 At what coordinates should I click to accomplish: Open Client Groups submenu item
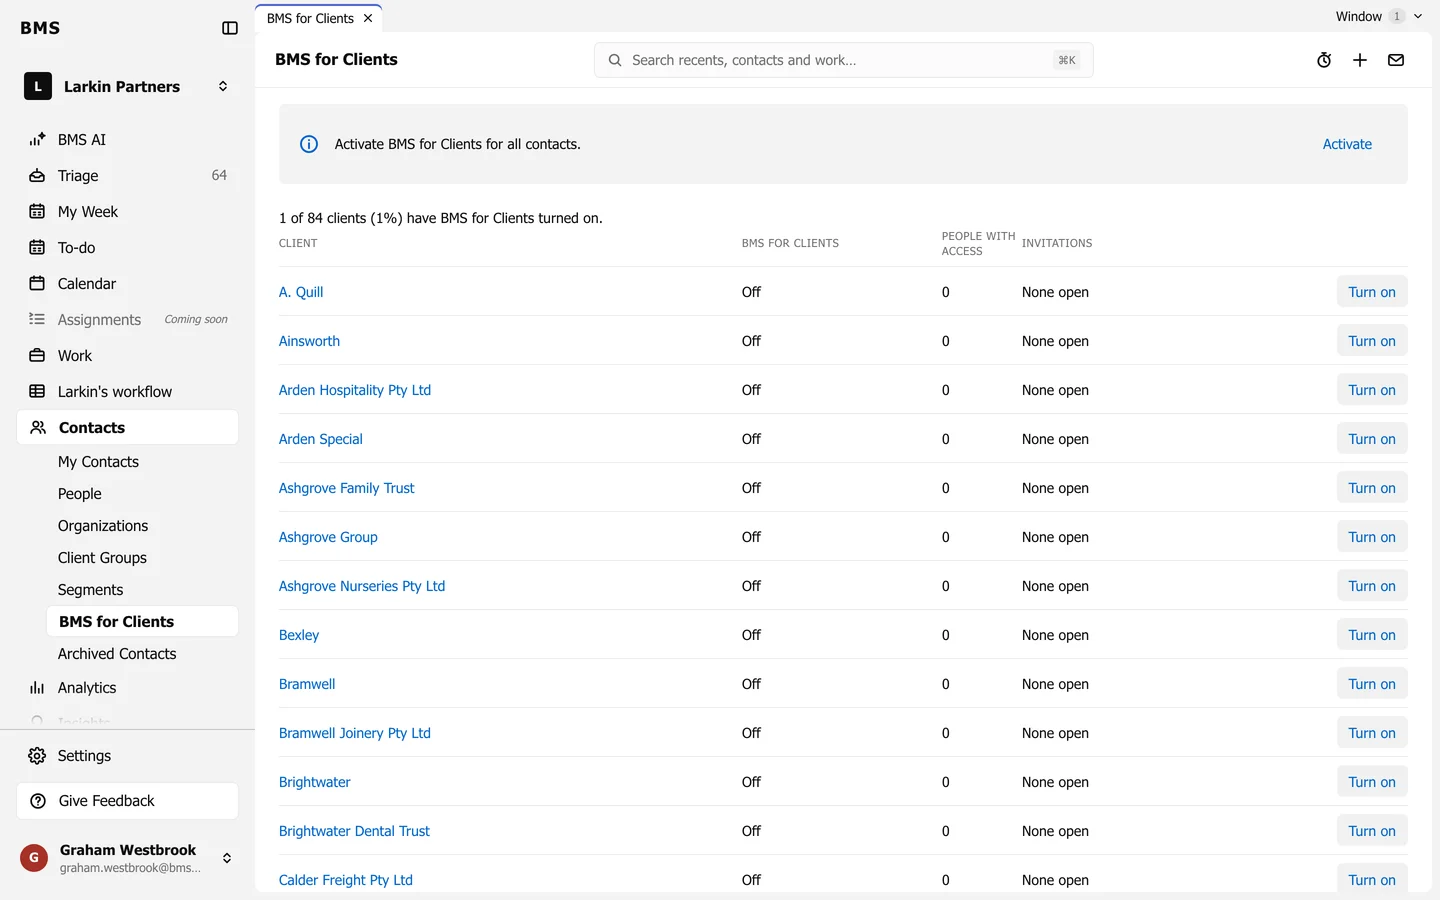pos(142,557)
